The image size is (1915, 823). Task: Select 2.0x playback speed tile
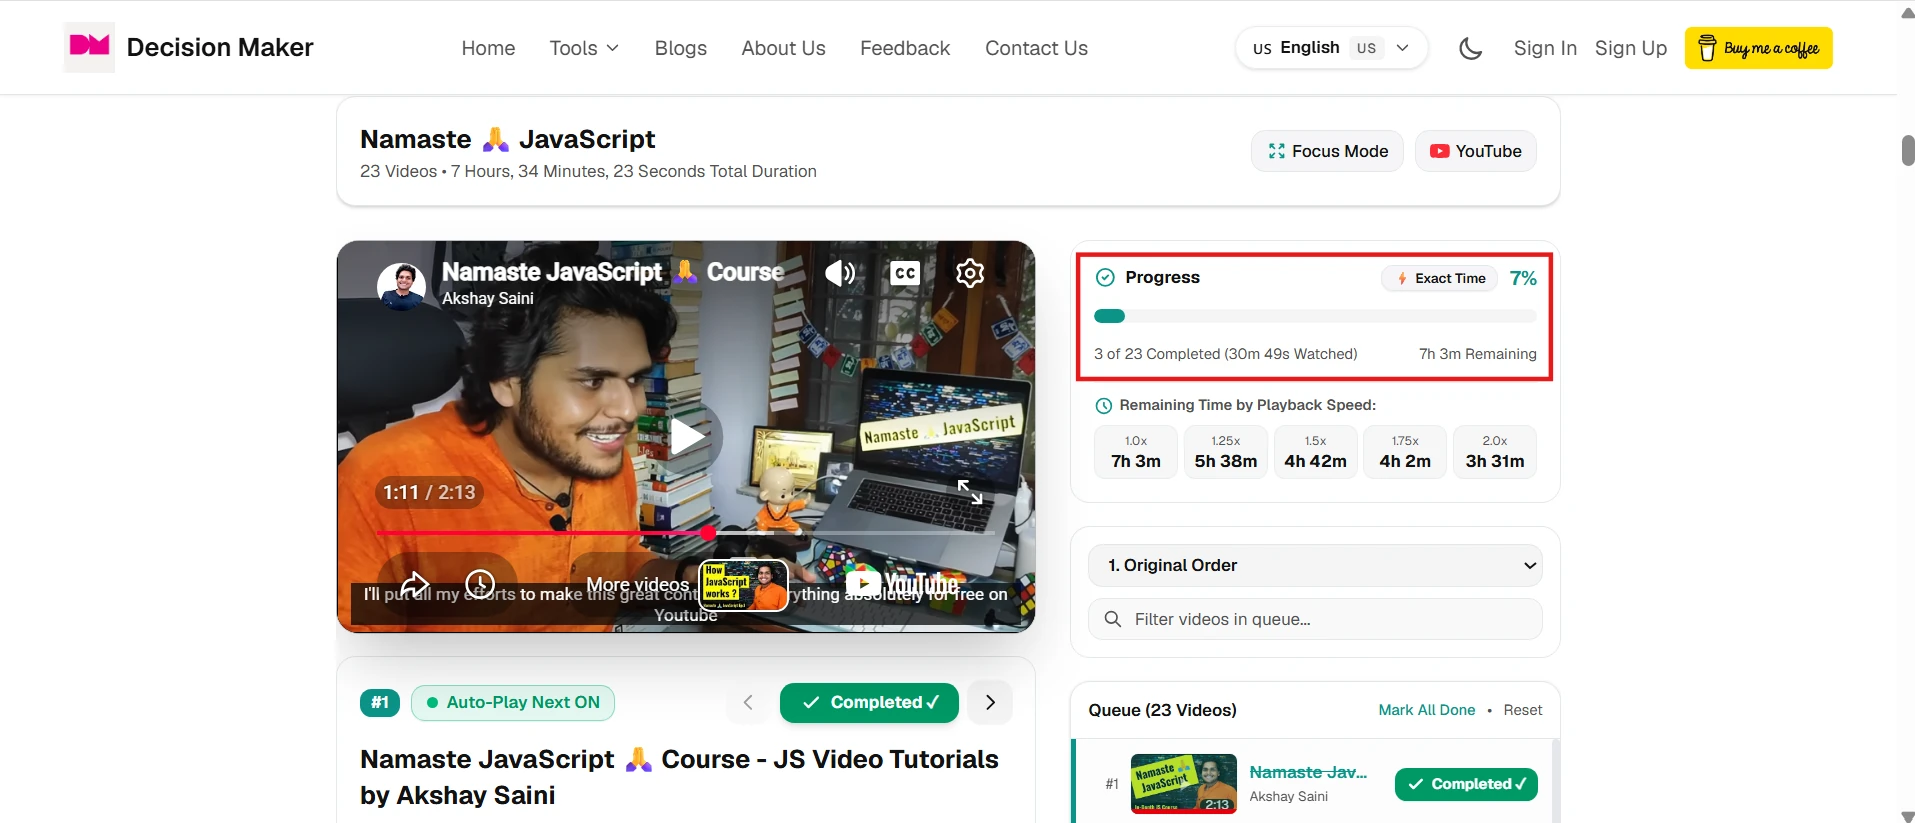(1495, 452)
